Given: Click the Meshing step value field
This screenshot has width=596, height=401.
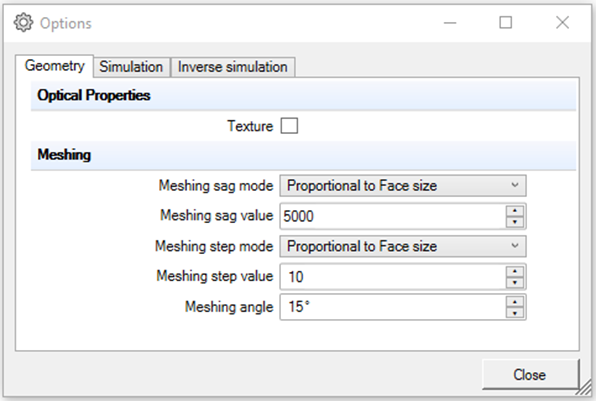Looking at the screenshot, I should coord(393,277).
